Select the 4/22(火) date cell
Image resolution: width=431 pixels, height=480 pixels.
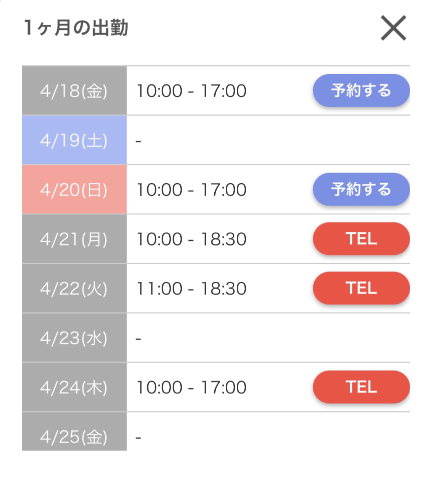click(x=74, y=288)
